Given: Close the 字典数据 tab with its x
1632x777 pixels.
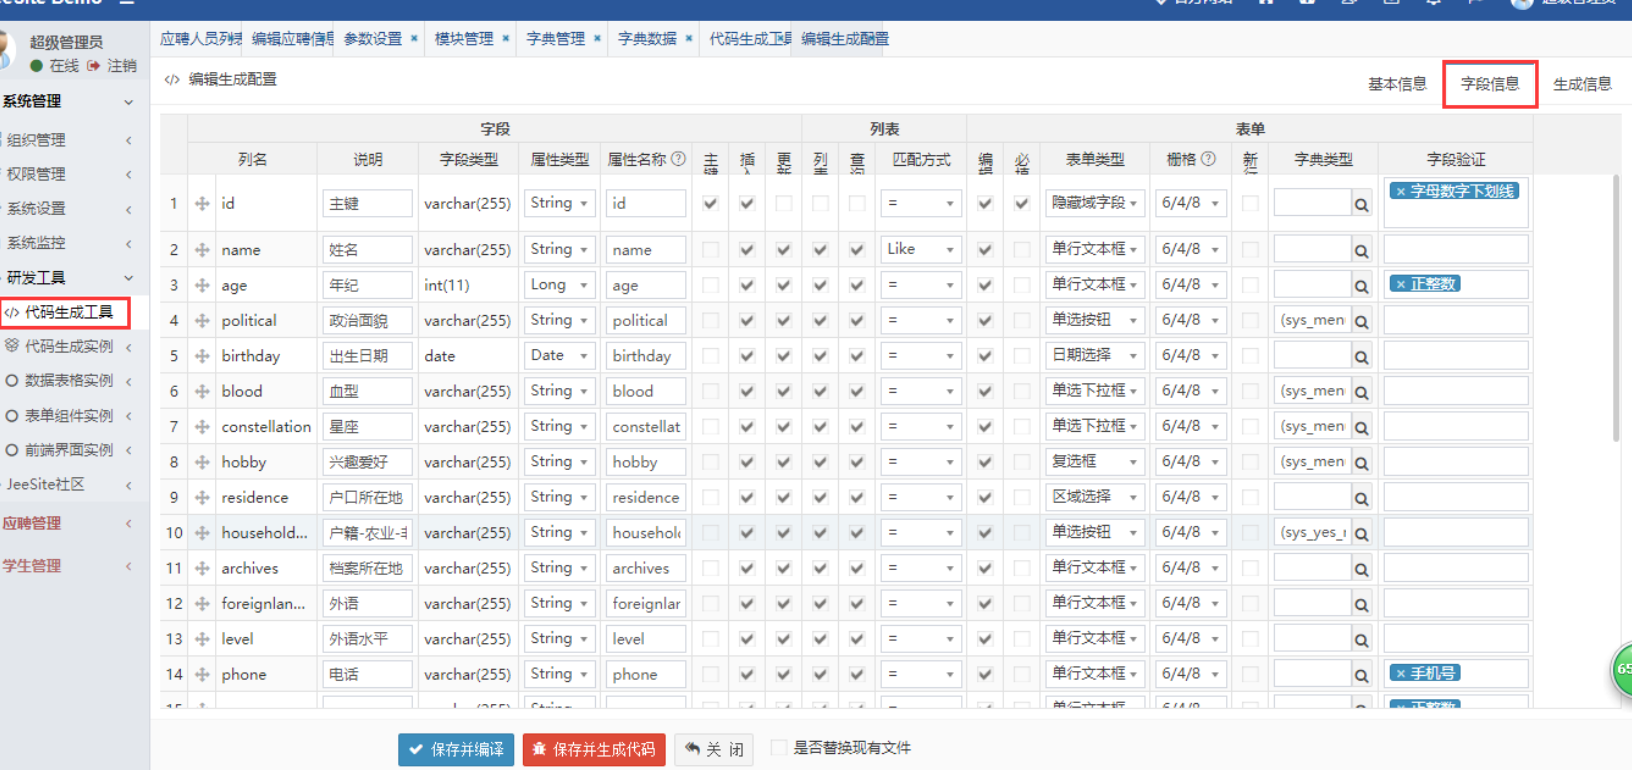Looking at the screenshot, I should tap(689, 38).
